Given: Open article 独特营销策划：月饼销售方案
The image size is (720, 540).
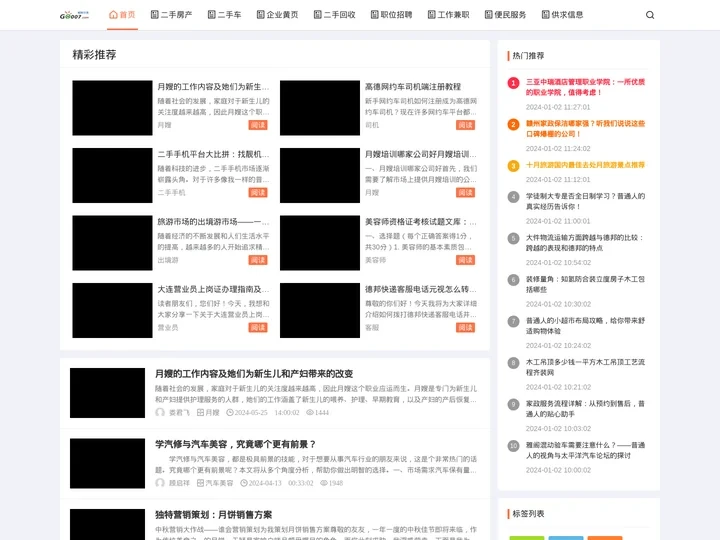Looking at the screenshot, I should pos(214,515).
